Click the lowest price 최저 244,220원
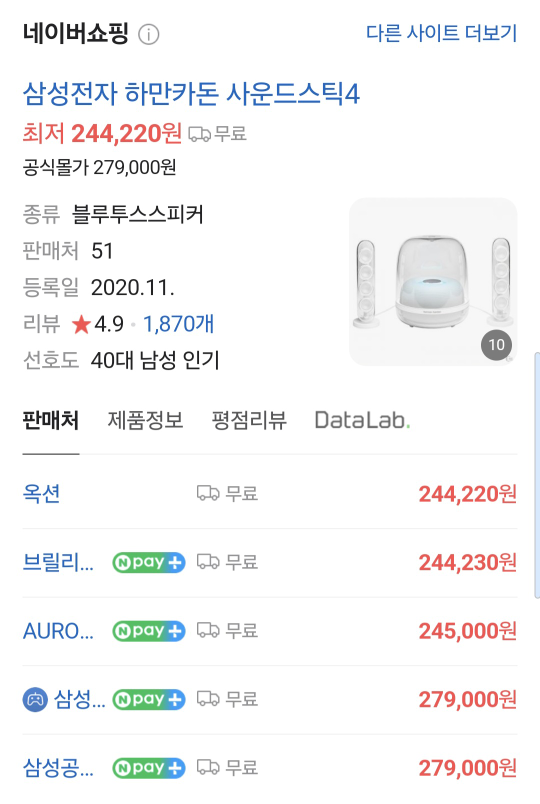Viewport: 540px width, 804px height. (x=102, y=134)
